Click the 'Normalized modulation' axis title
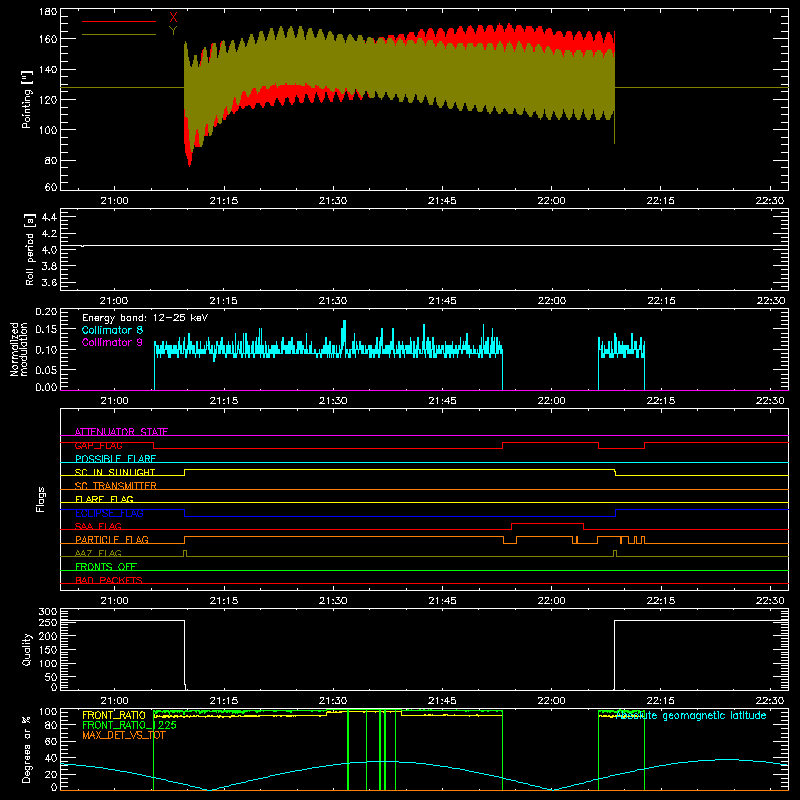 coord(19,349)
